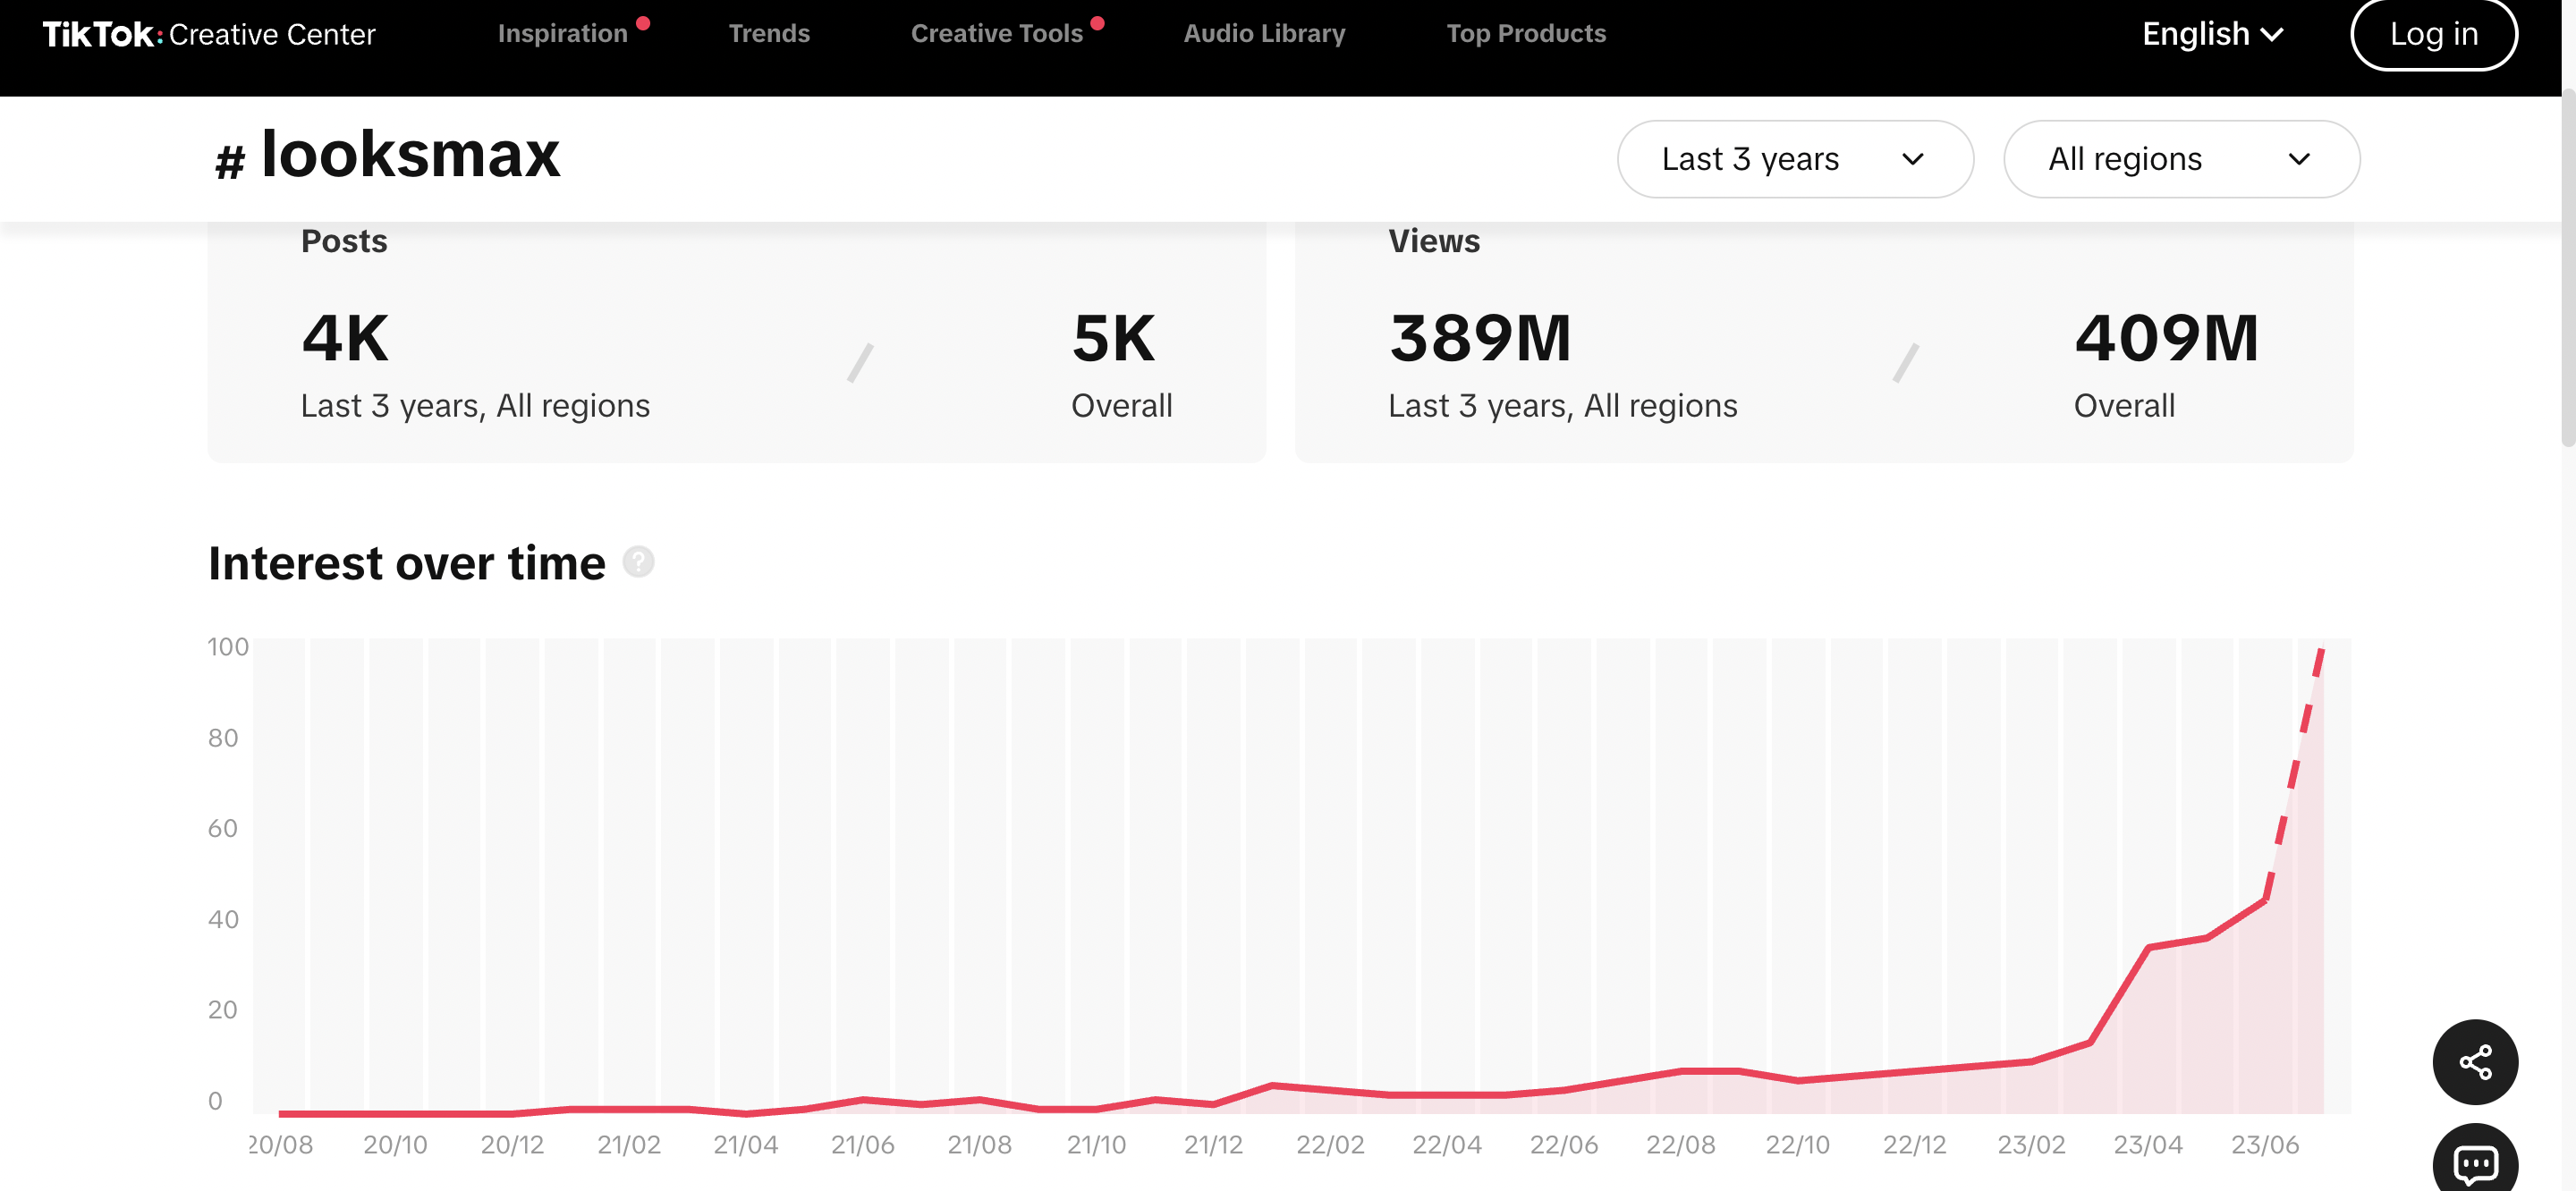The image size is (2576, 1191).
Task: Click the chart peak near 23/06
Action: pyautogui.click(x=2321, y=651)
